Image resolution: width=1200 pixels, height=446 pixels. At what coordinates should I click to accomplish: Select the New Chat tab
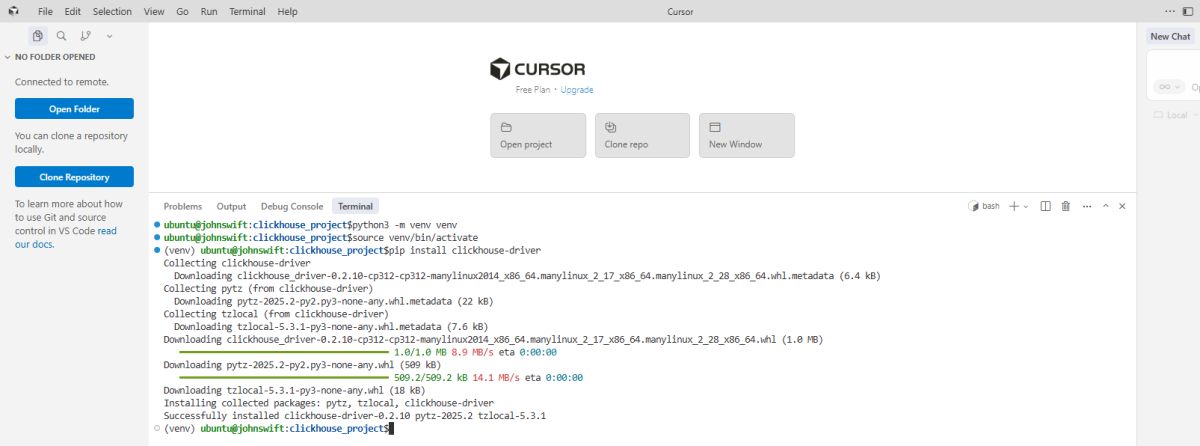click(x=1170, y=36)
